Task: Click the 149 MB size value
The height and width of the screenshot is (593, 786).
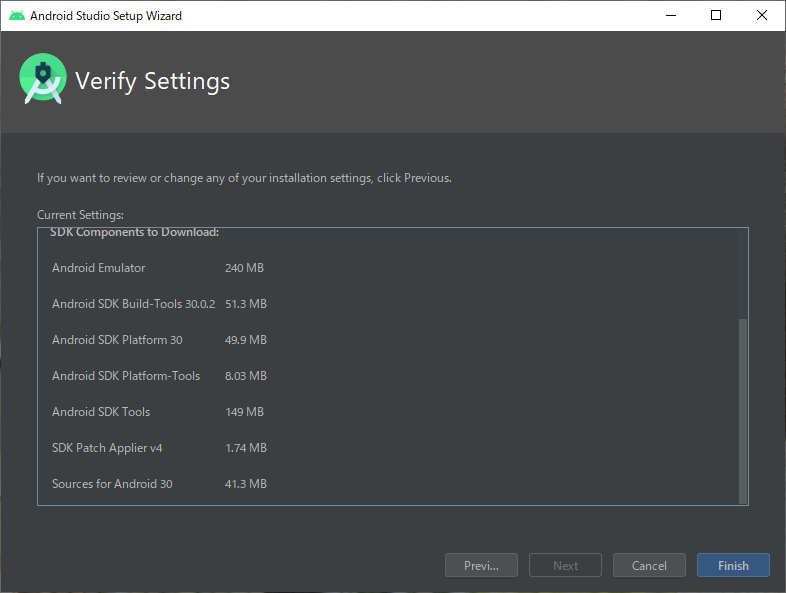Action: tap(244, 412)
